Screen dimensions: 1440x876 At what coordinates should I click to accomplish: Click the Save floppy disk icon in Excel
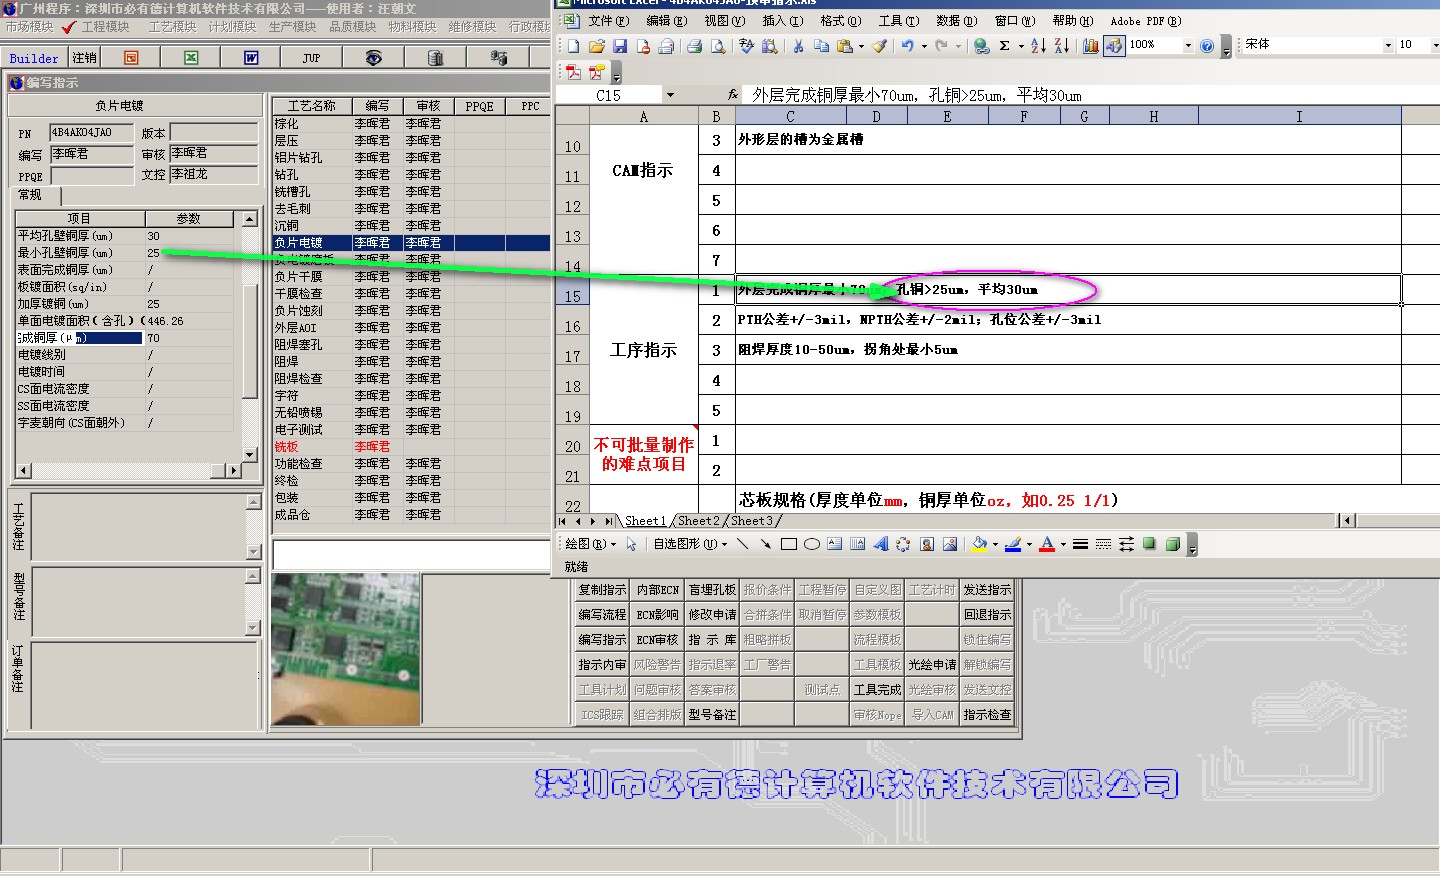click(620, 45)
